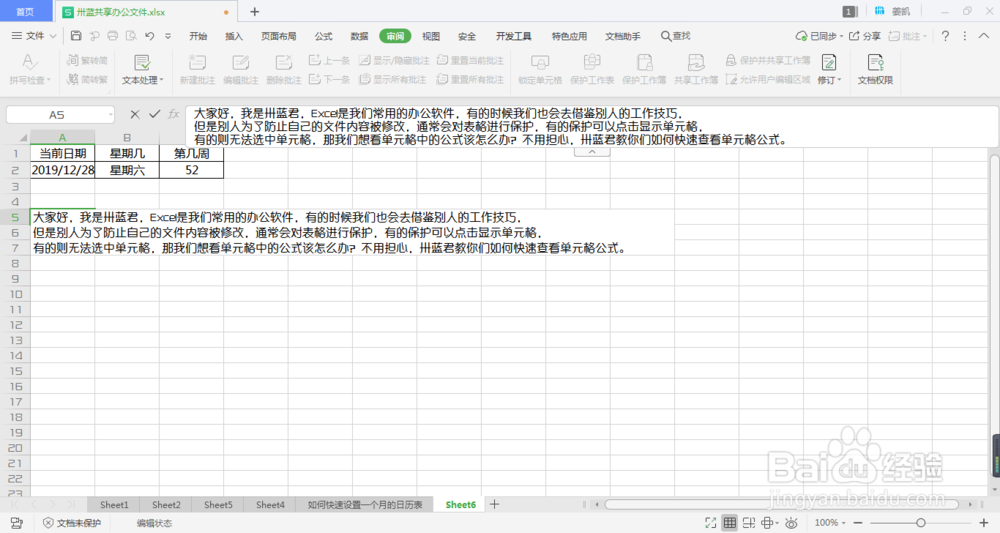The width and height of the screenshot is (1000, 533).
Task: Click 上一条 previous comment
Action: [x=329, y=60]
